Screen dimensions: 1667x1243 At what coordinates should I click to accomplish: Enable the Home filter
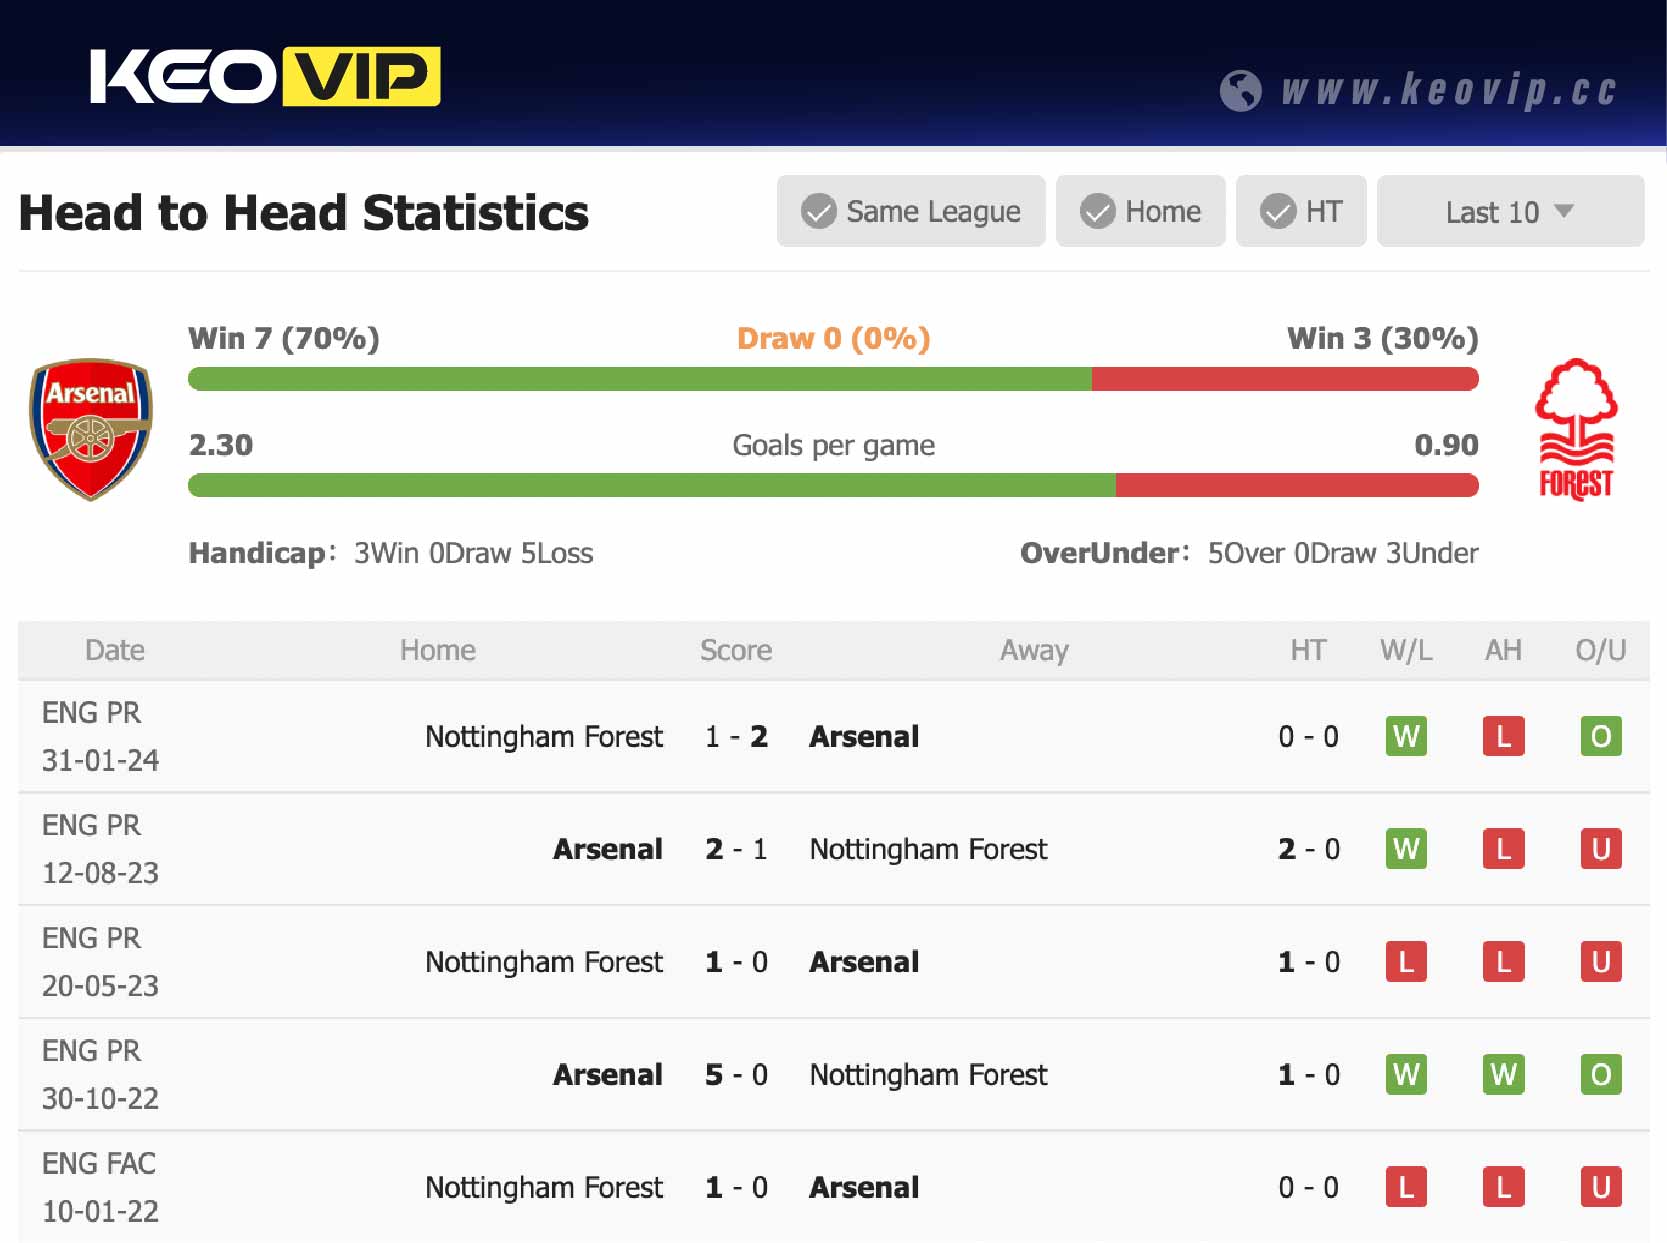click(1140, 211)
